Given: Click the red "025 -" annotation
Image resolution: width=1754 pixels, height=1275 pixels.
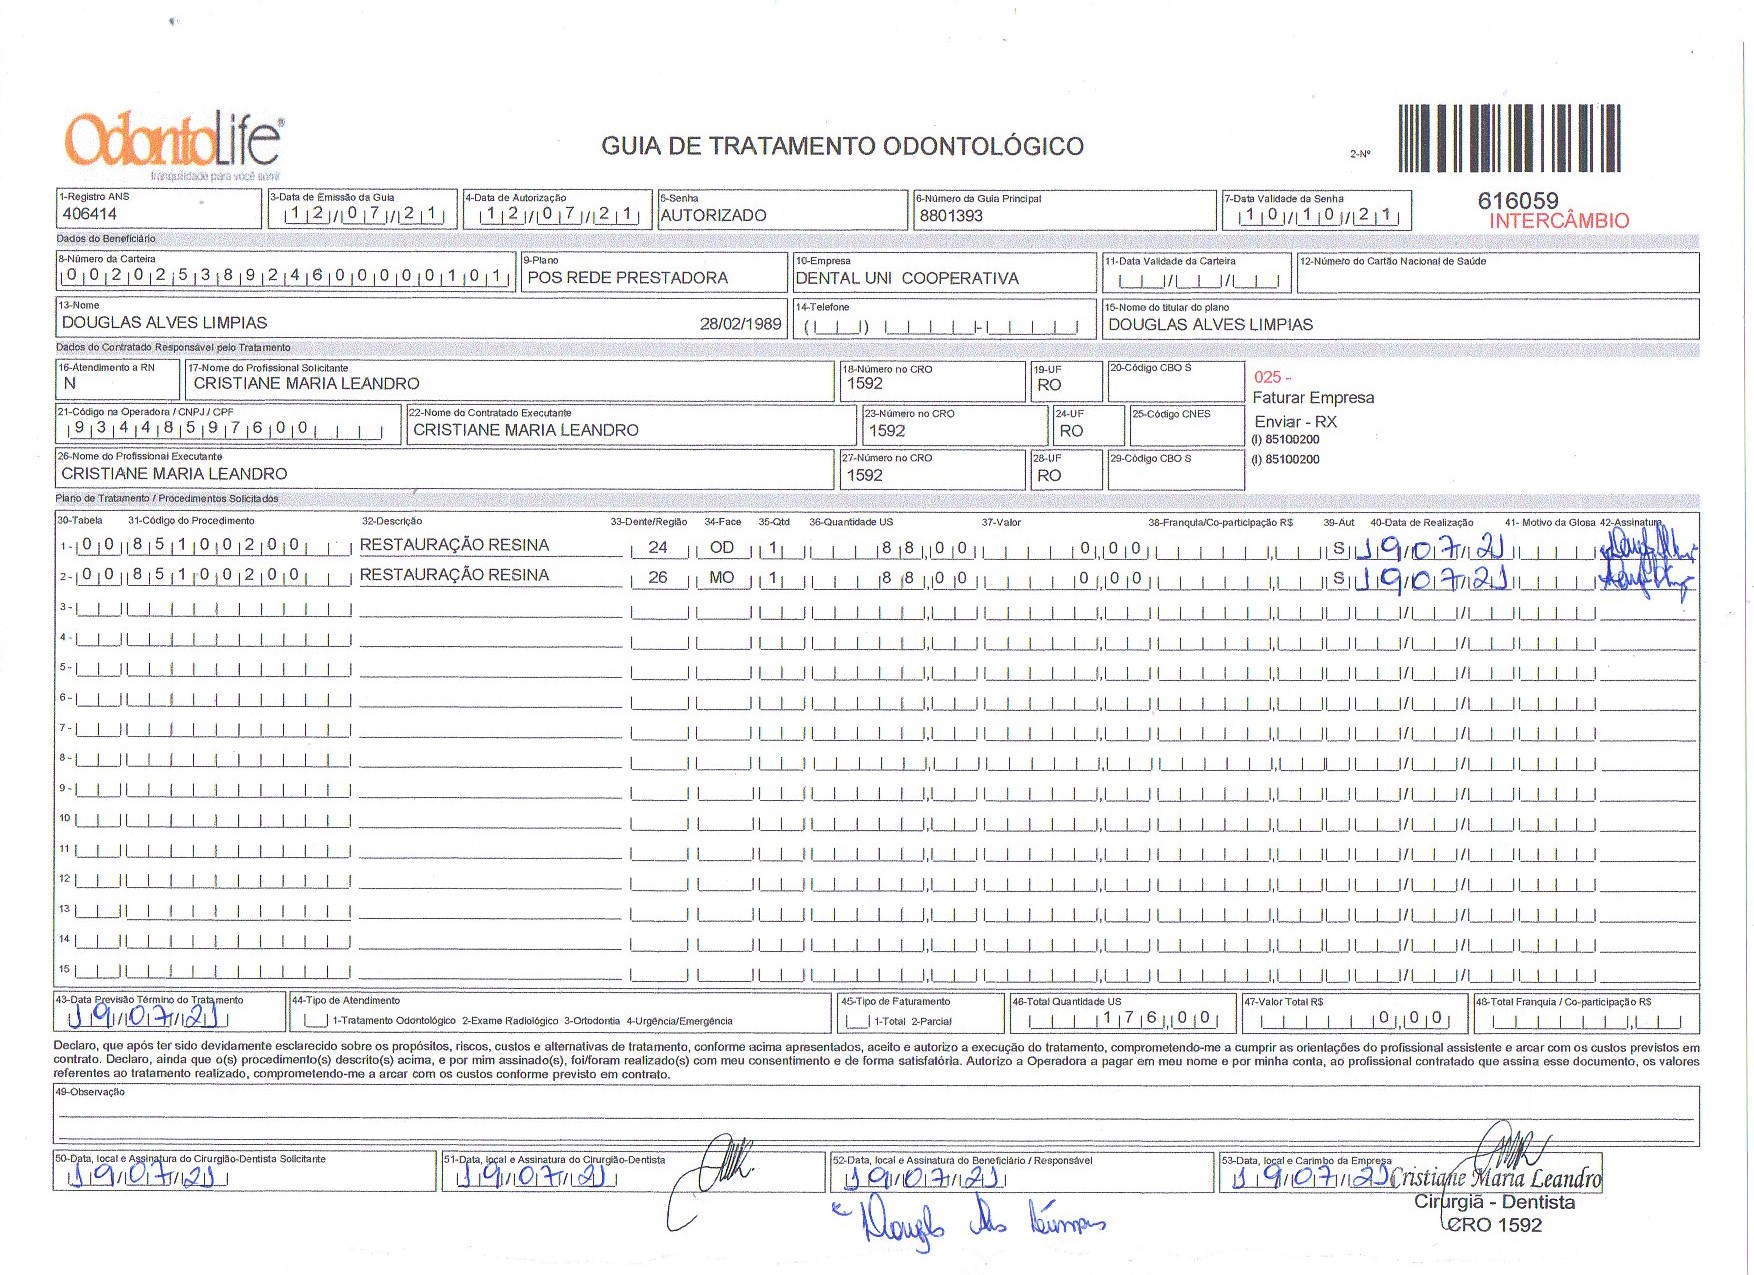Looking at the screenshot, I should [x=1272, y=377].
